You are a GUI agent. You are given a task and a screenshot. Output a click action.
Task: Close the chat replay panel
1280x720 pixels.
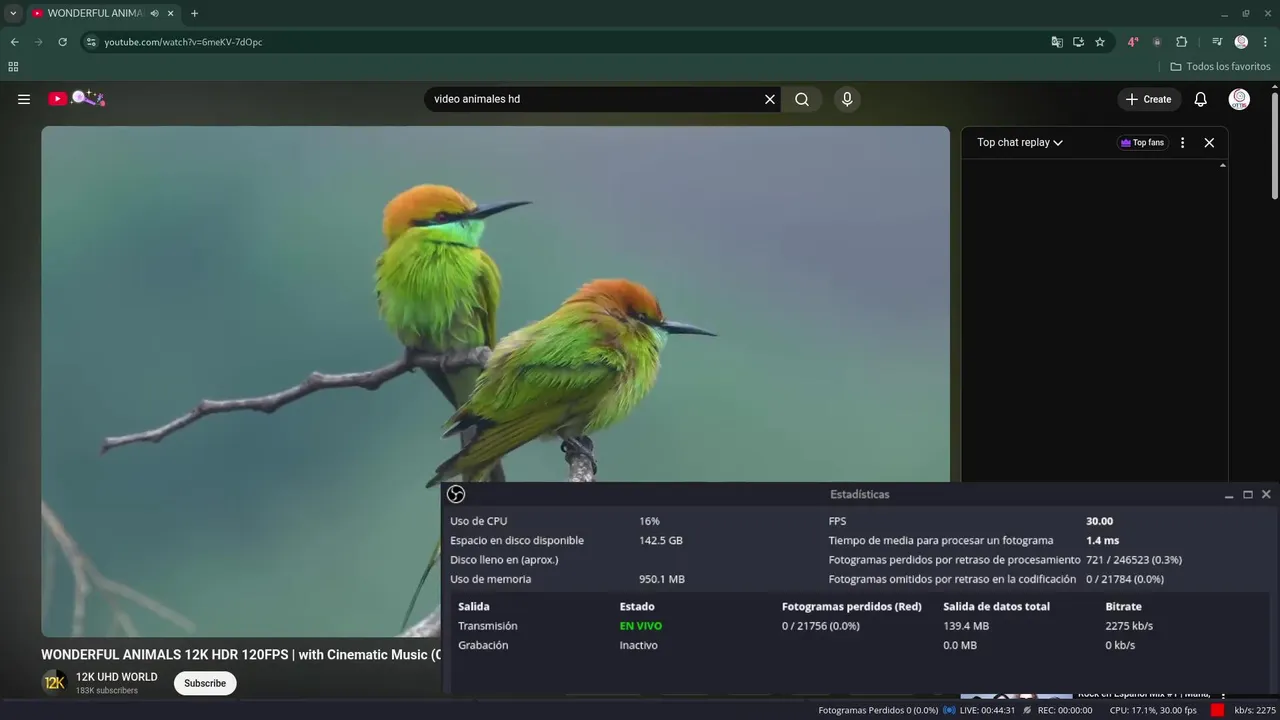(1209, 142)
